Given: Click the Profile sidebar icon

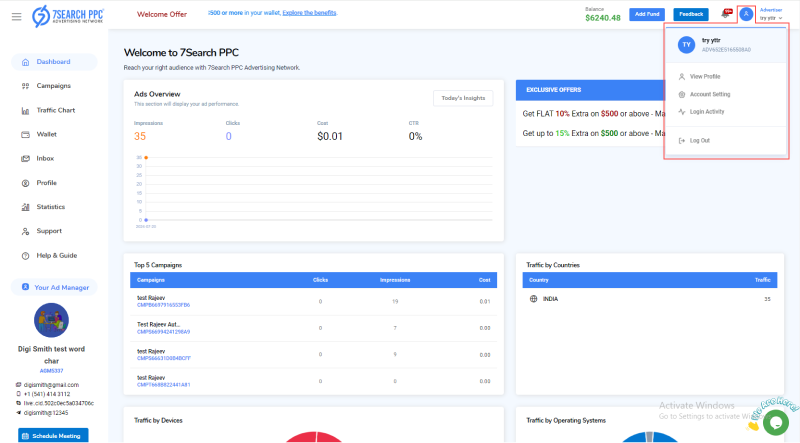Looking at the screenshot, I should click(26, 183).
